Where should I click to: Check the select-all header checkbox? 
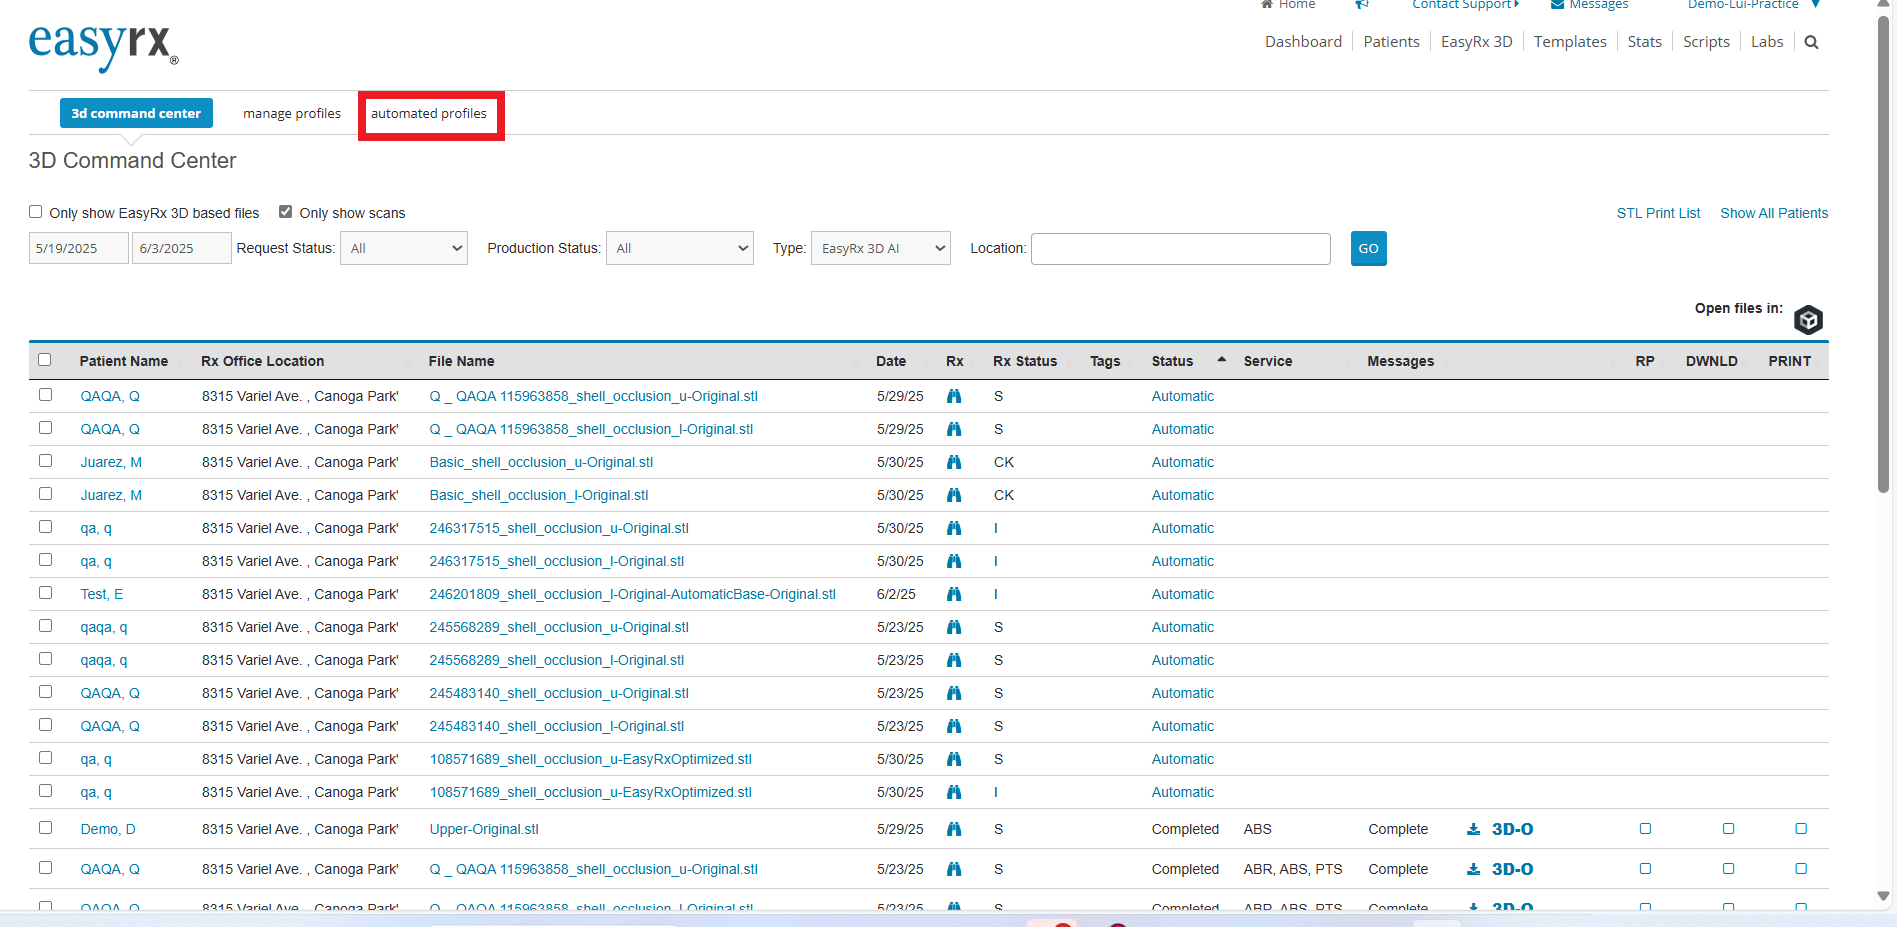pyautogui.click(x=45, y=360)
